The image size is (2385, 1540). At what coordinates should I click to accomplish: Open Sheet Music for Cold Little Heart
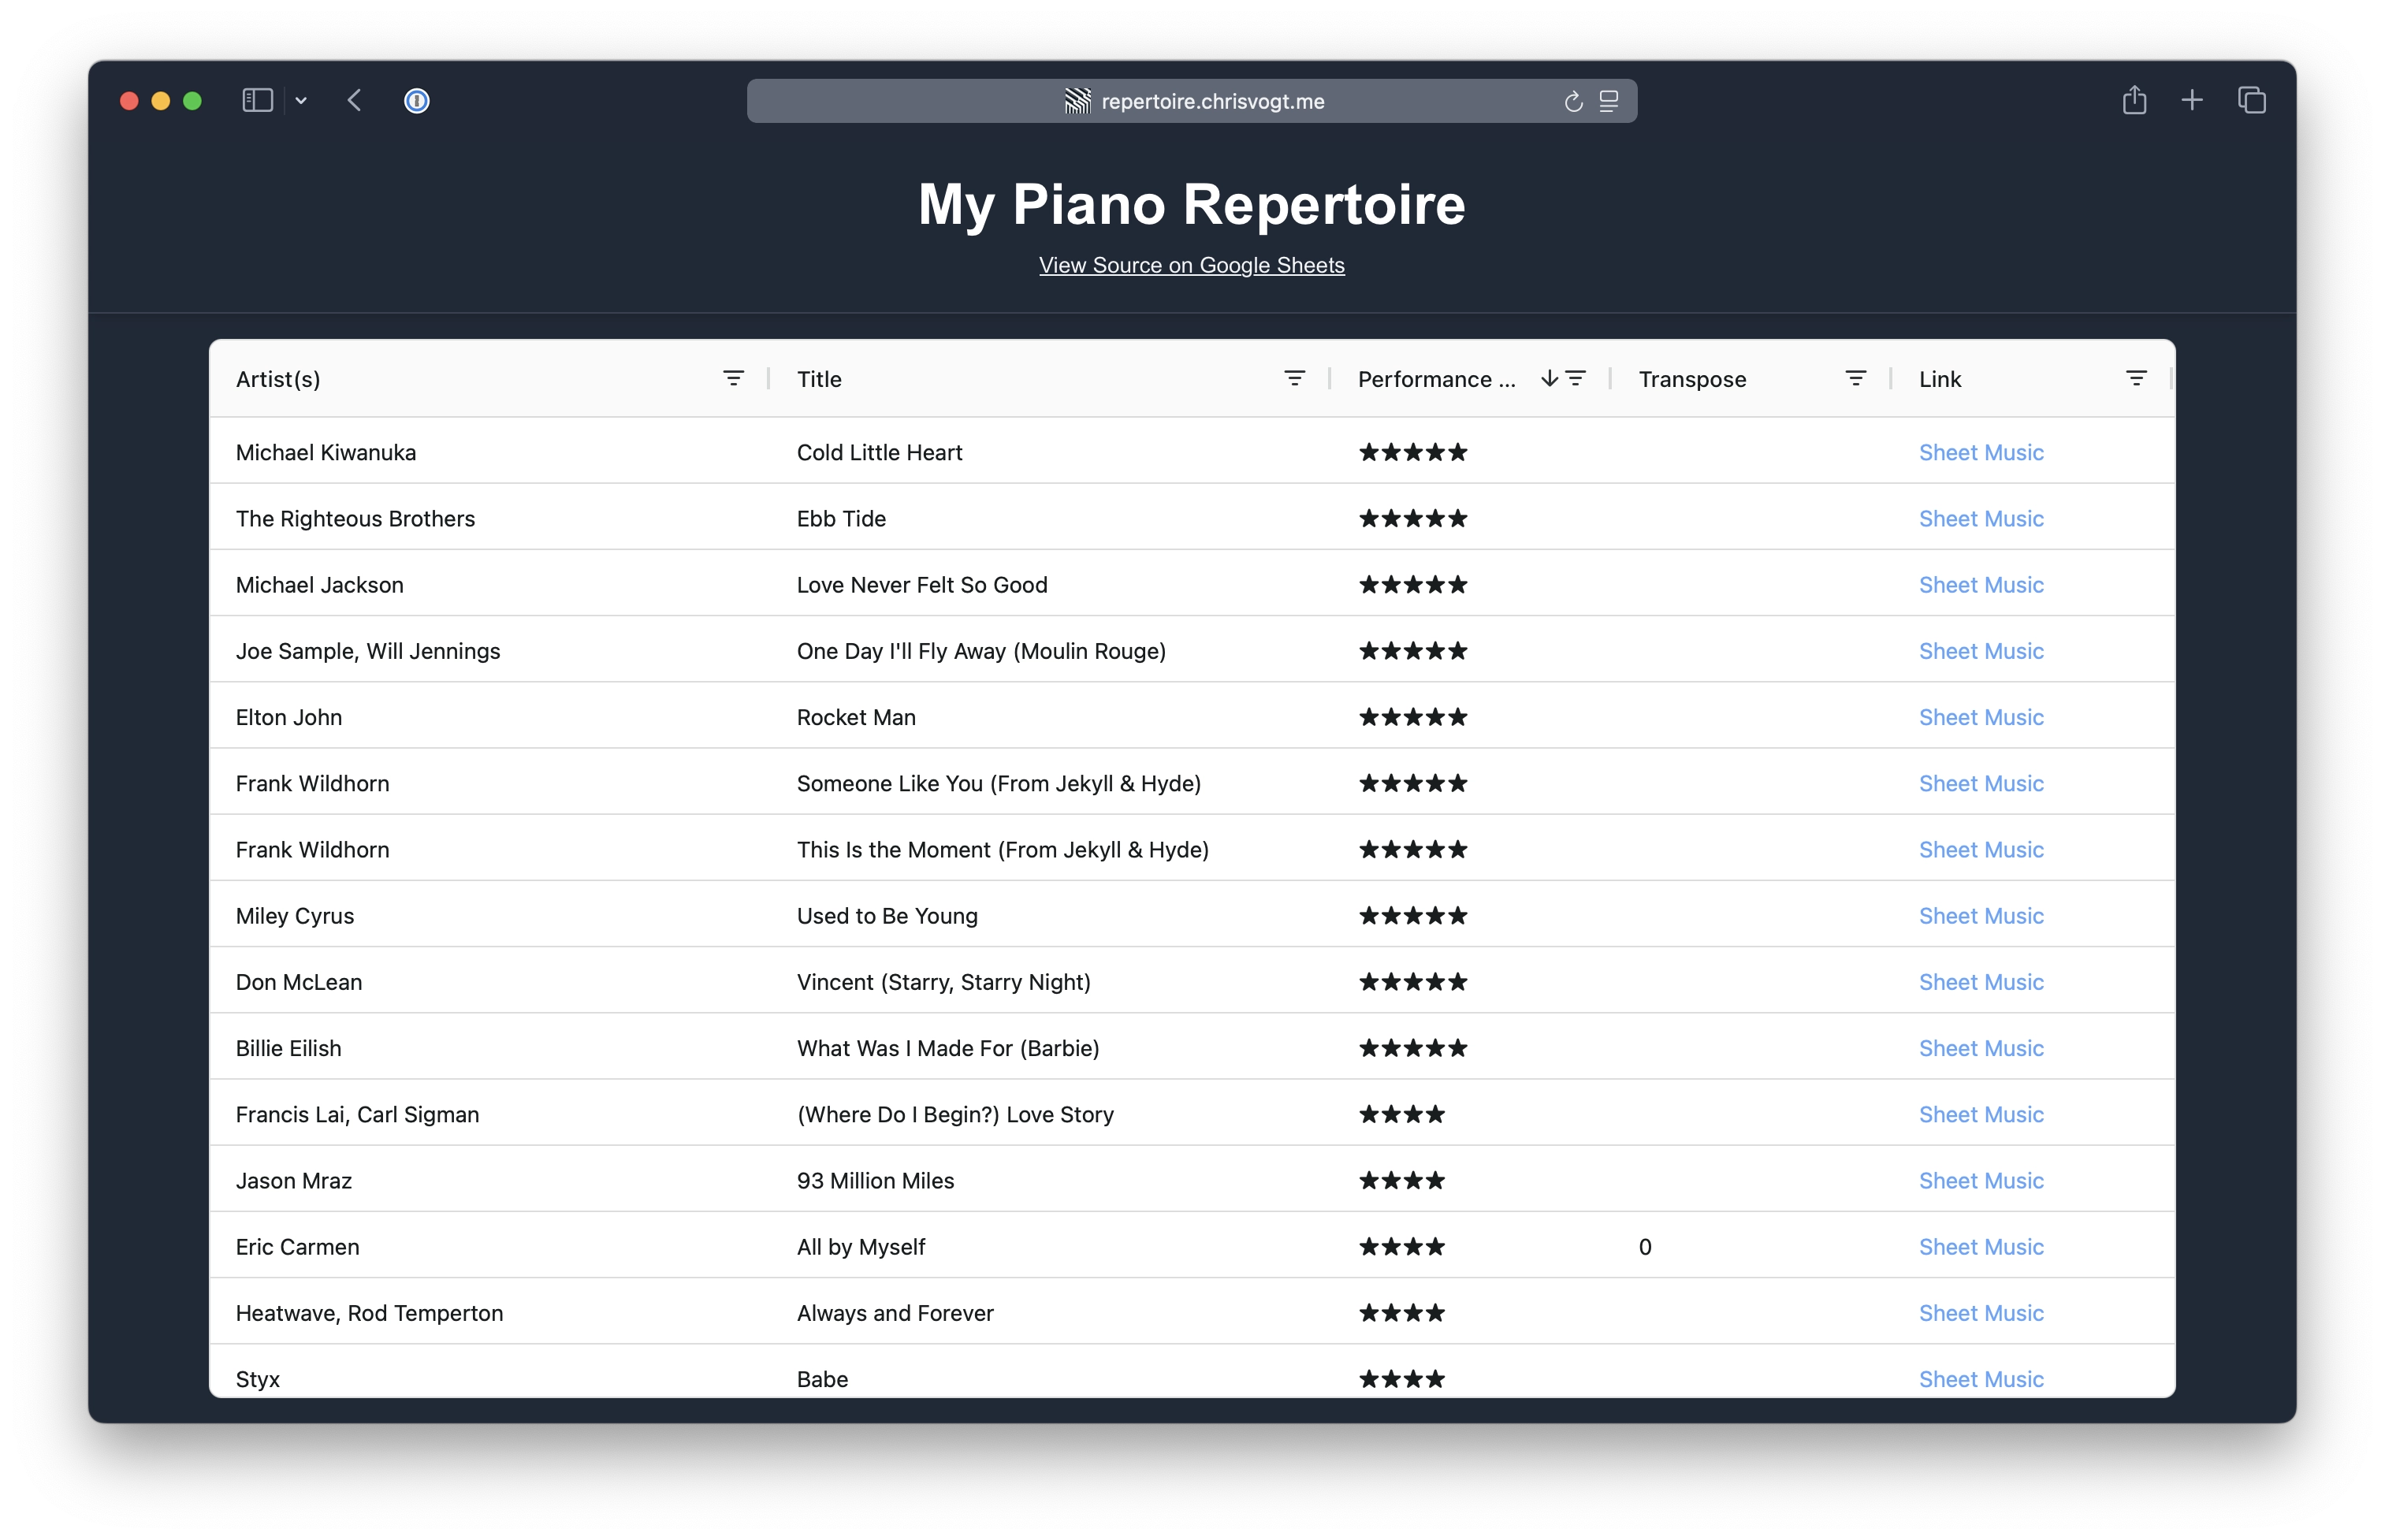[1981, 452]
